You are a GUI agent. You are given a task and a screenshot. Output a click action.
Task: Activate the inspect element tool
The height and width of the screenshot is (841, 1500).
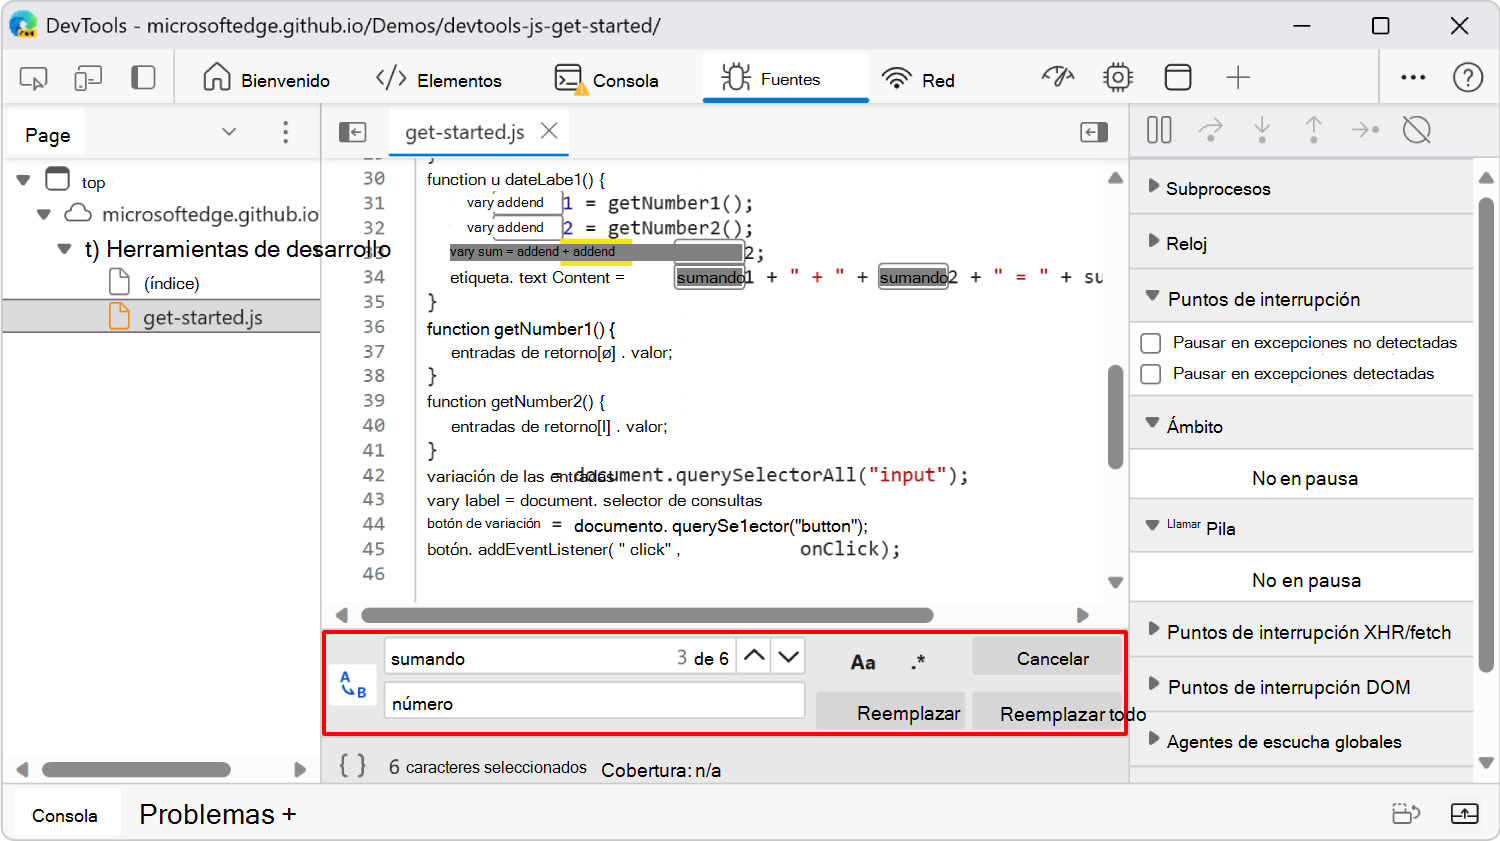pos(32,77)
